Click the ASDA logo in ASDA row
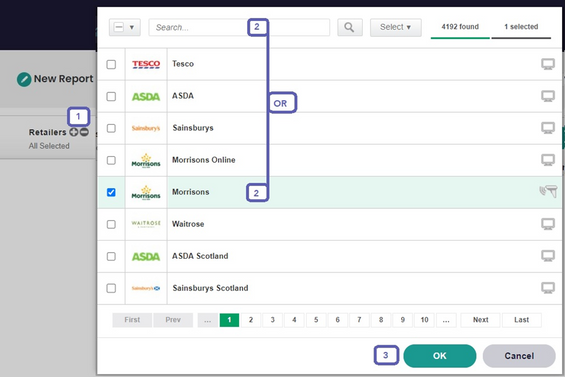This screenshot has width=565, height=377. pos(146,97)
